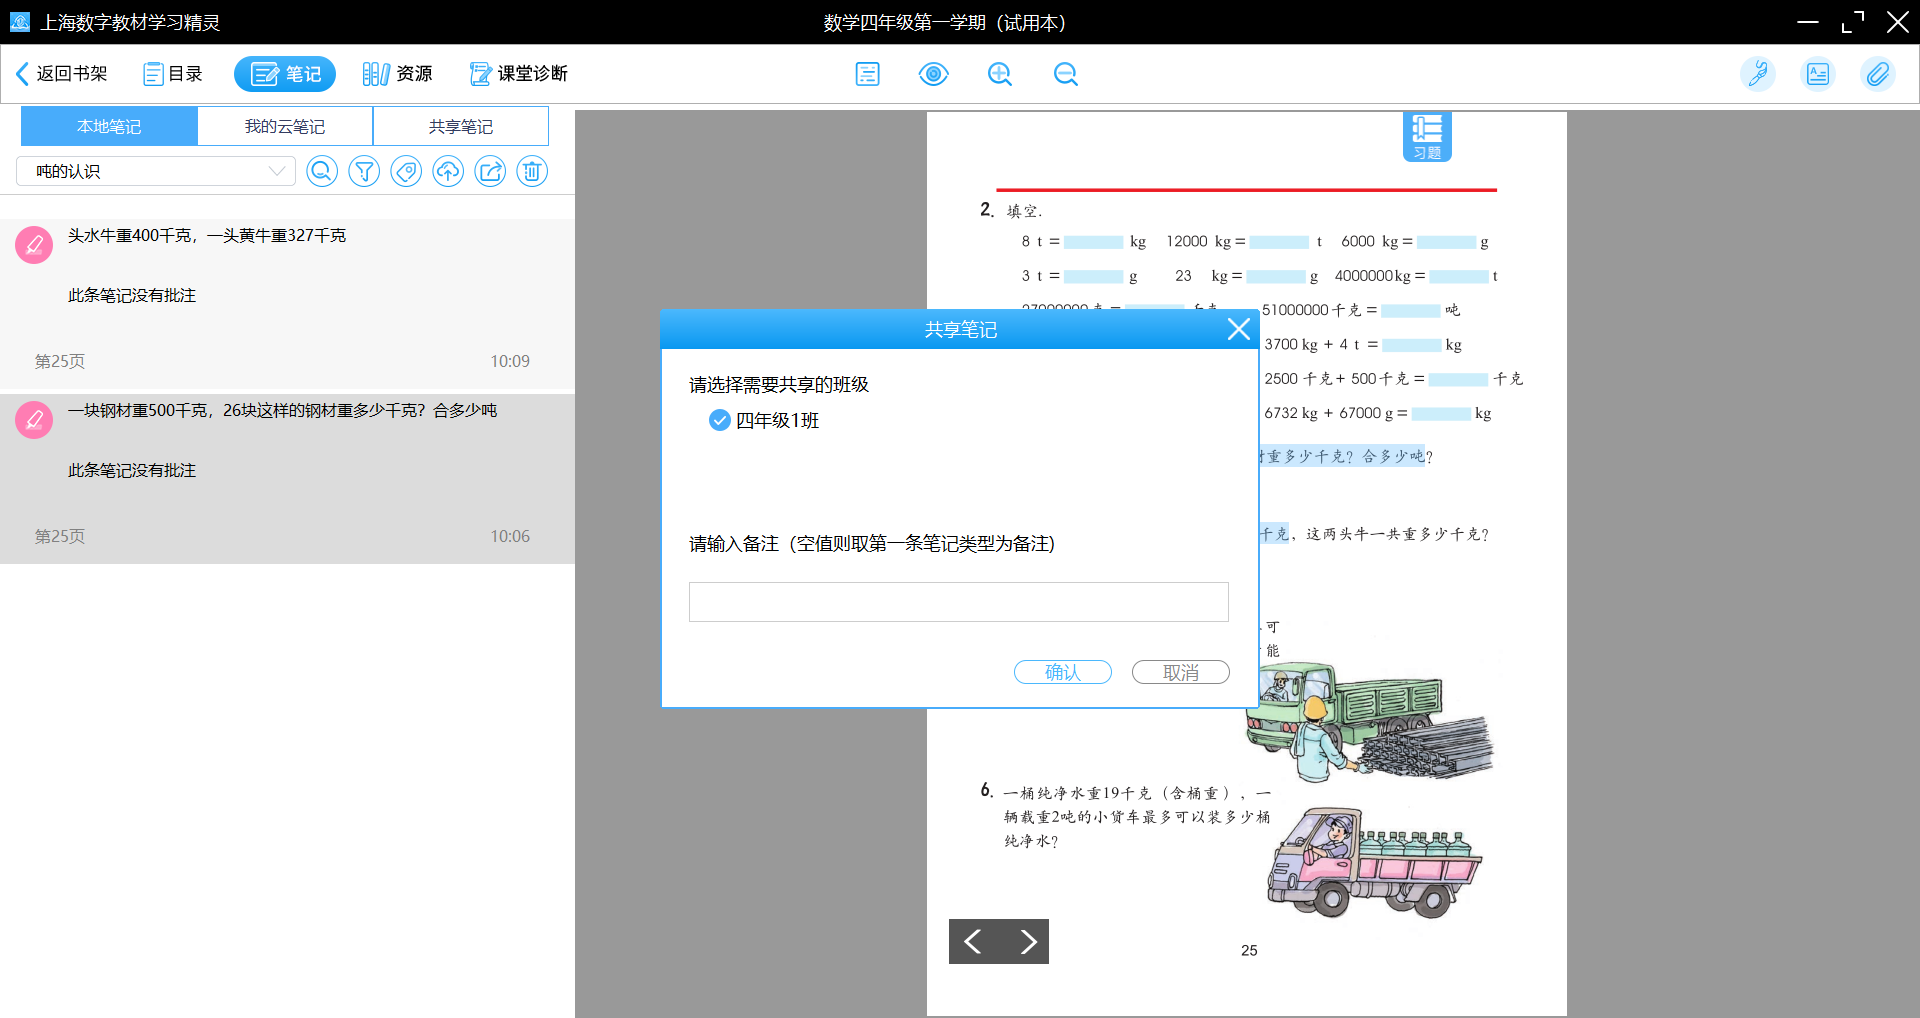This screenshot has width=1920, height=1018.
Task: Open the 目录 table of contents
Action: click(173, 74)
